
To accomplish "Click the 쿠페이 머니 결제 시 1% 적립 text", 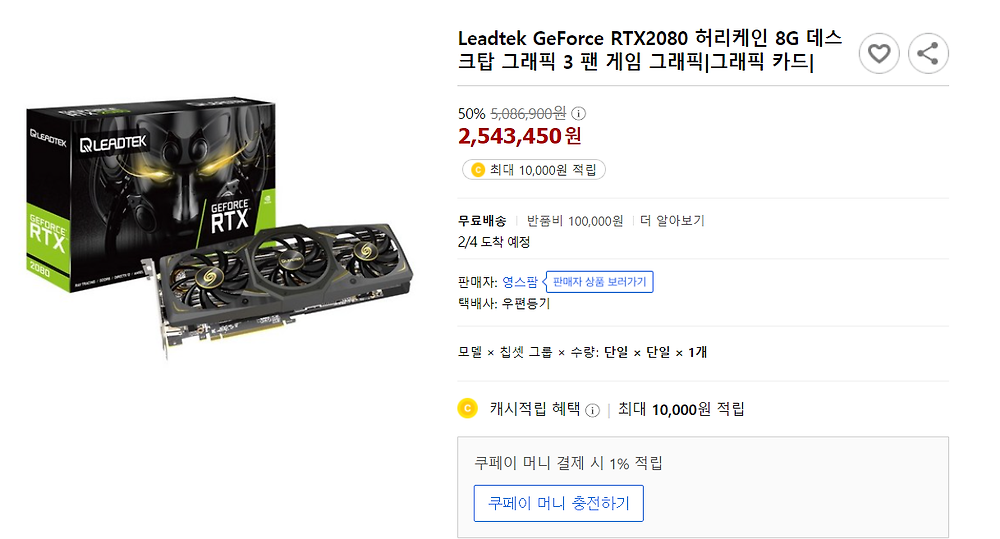I will click(568, 463).
